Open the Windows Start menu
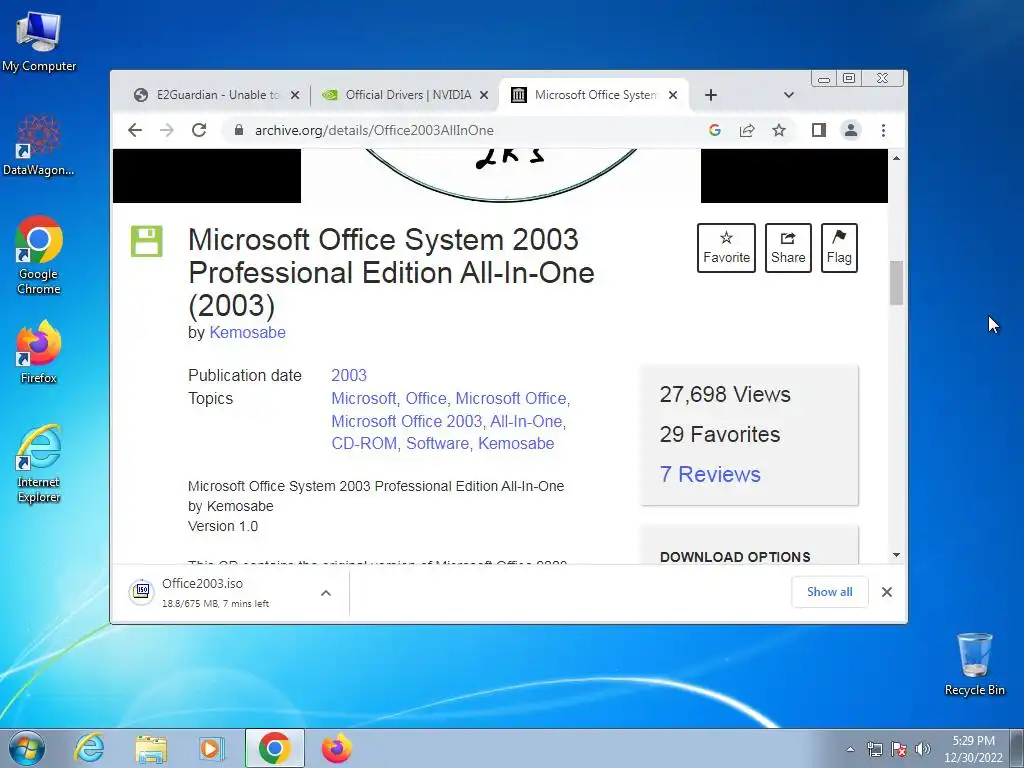Viewport: 1024px width, 768px height. (x=27, y=748)
